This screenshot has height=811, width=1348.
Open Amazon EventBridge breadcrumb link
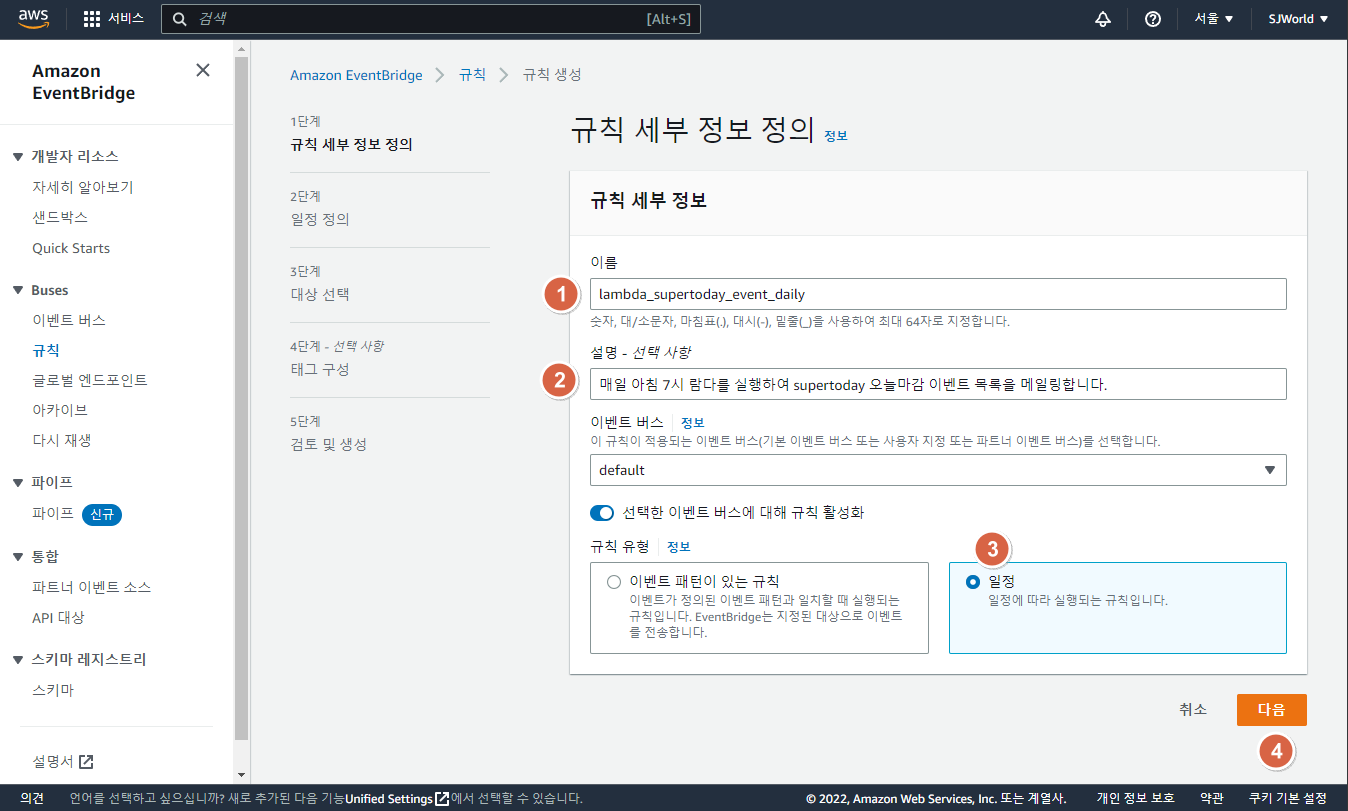tap(356, 75)
